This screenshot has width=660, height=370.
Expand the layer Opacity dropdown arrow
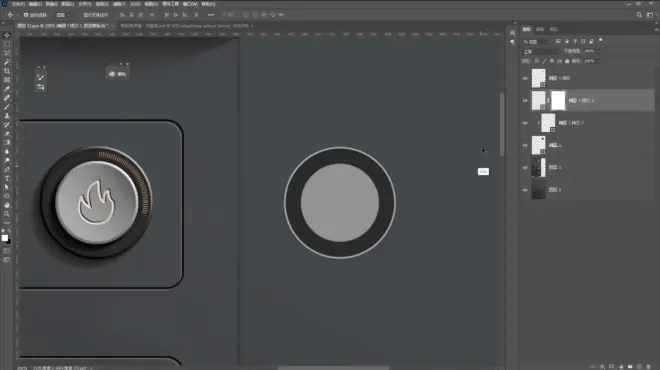pyautogui.click(x=599, y=51)
